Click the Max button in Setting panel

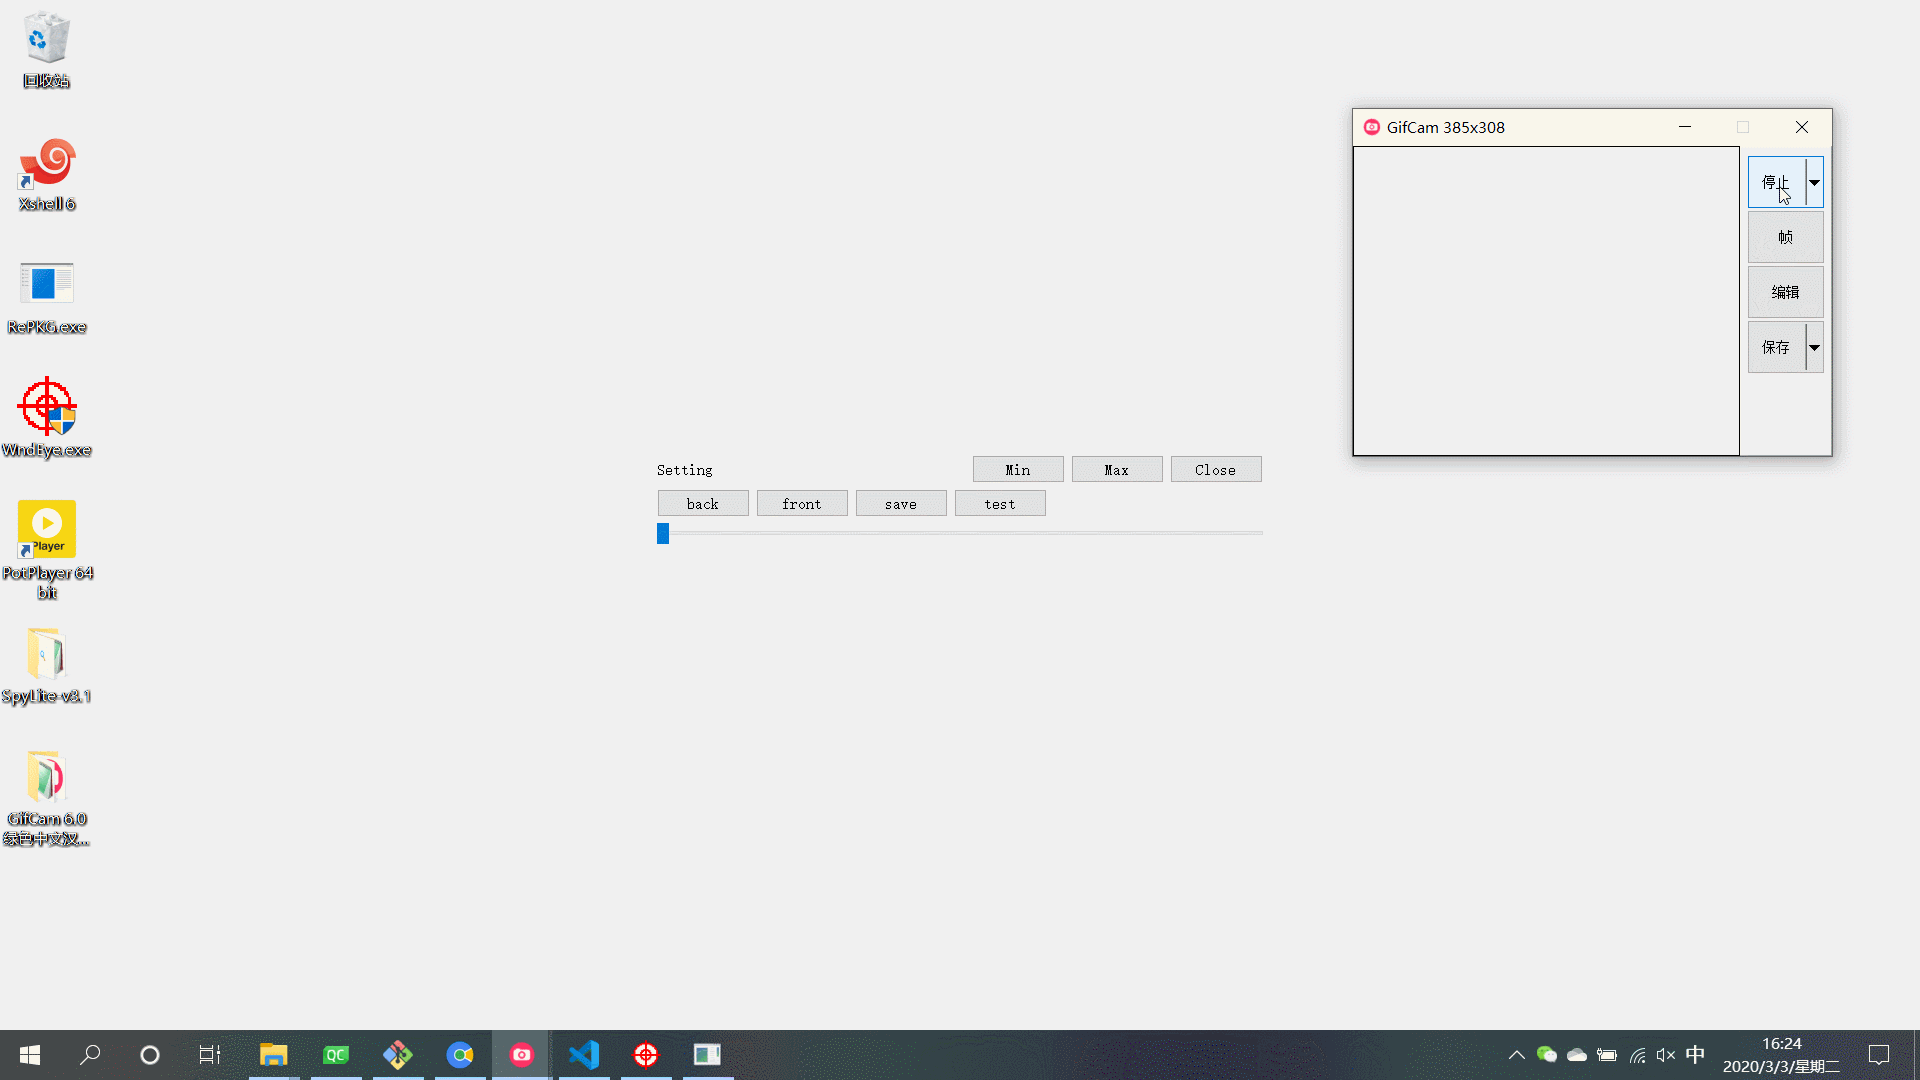(1116, 470)
